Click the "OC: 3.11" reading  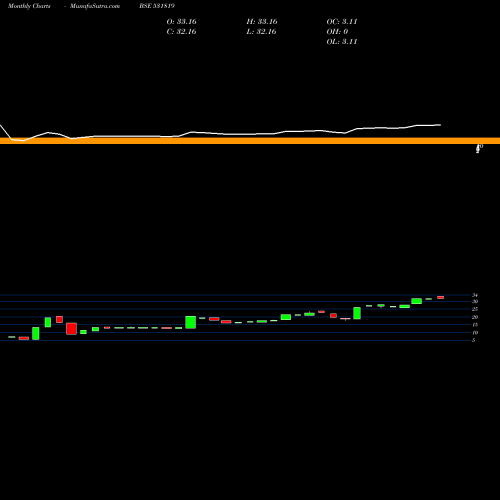coord(342,22)
